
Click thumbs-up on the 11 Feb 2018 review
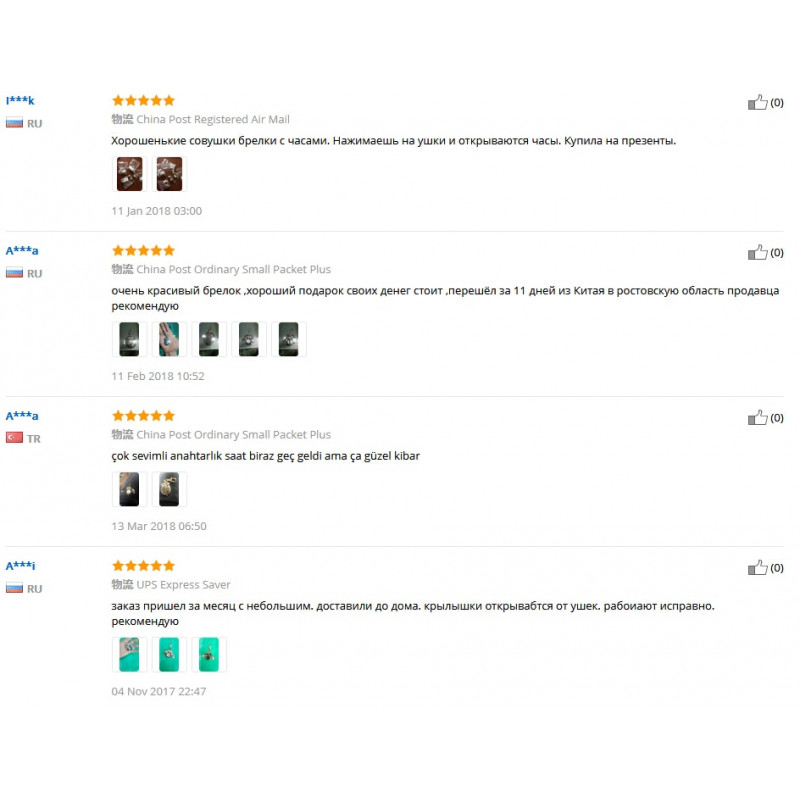[758, 252]
